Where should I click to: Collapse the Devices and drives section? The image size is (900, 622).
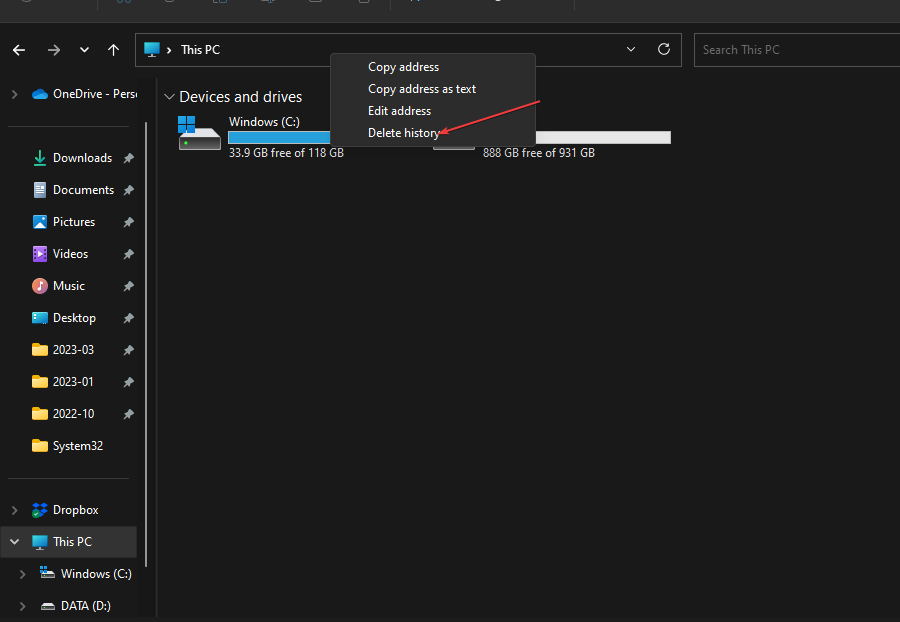pyautogui.click(x=169, y=97)
